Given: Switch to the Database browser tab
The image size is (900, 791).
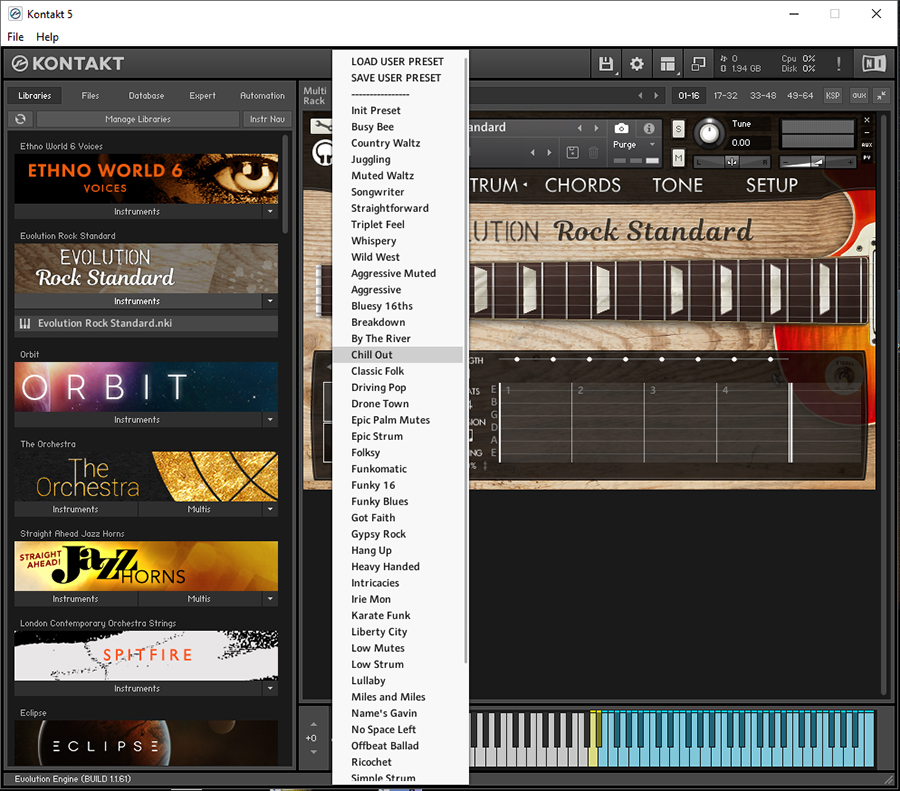Looking at the screenshot, I should (146, 96).
